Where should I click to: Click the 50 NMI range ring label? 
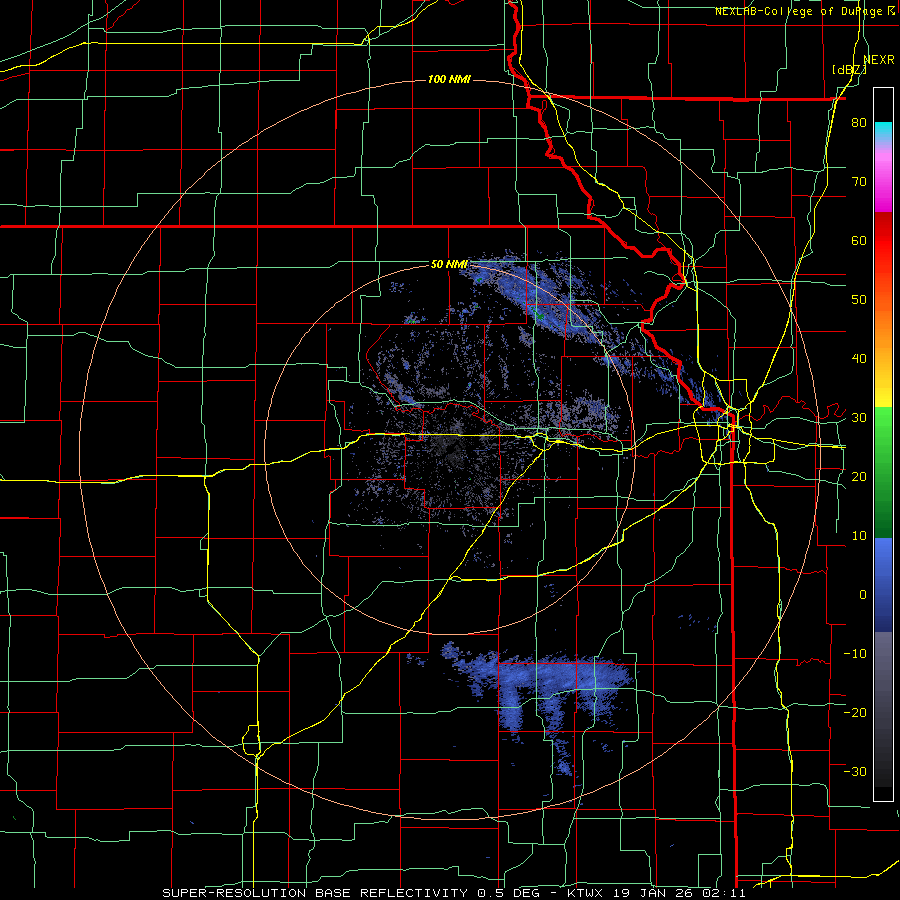click(x=449, y=265)
